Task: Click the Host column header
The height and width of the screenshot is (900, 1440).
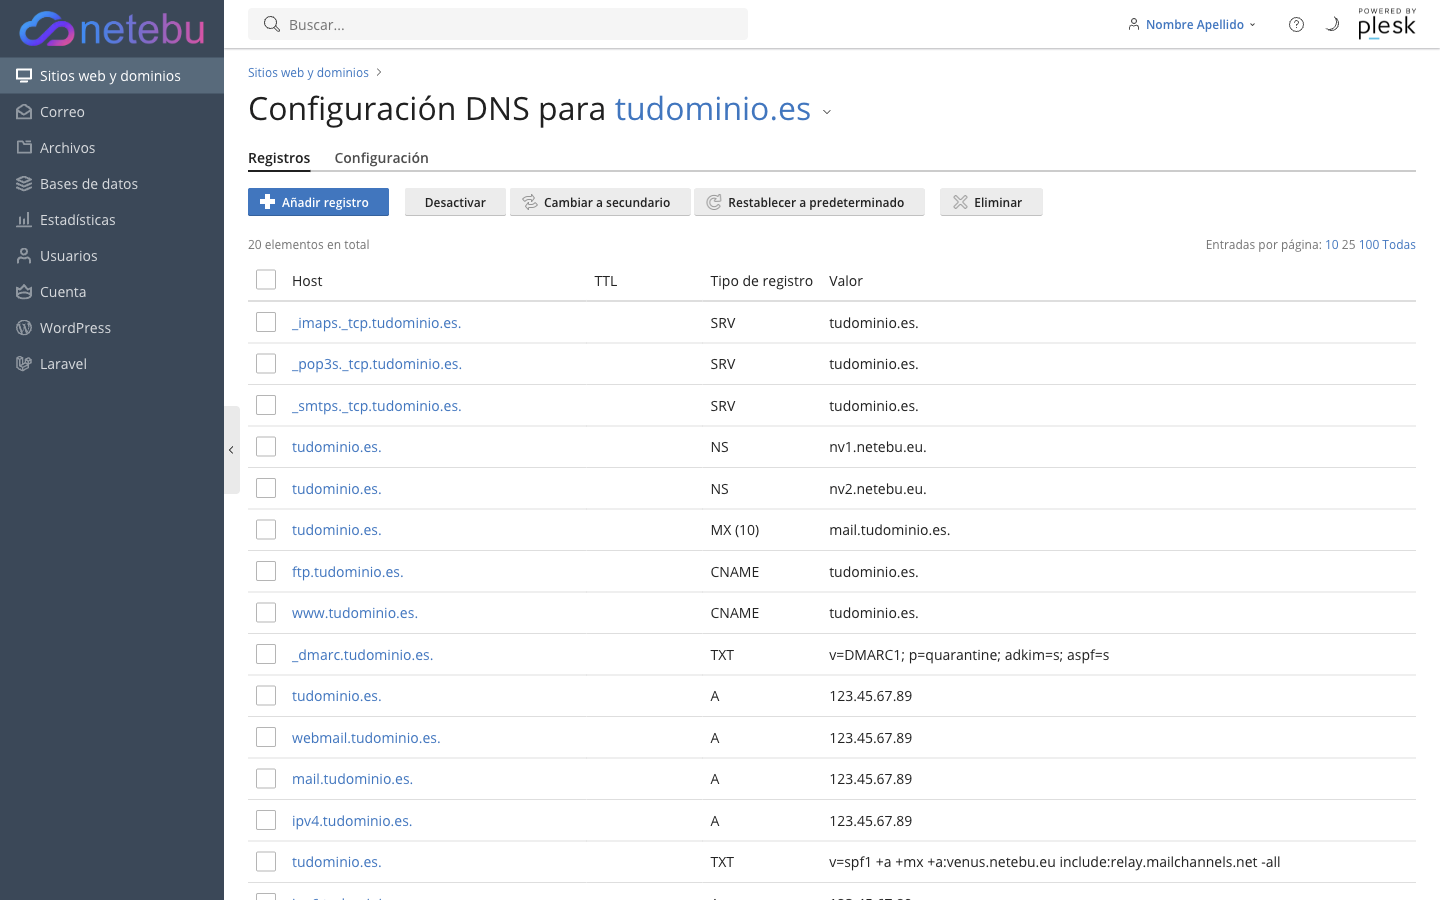Action: [307, 281]
